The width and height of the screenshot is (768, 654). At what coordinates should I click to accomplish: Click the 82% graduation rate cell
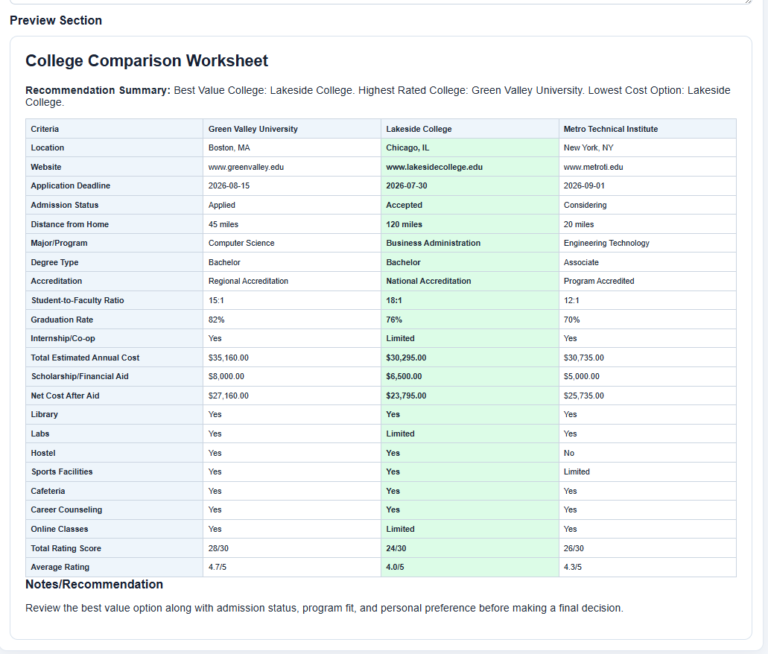292,319
